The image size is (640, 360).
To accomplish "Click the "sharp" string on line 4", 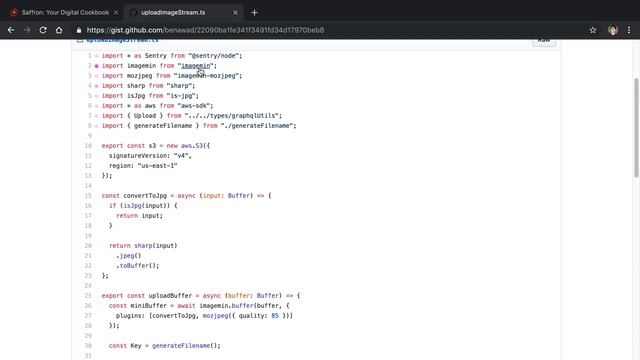I will coord(179,86).
